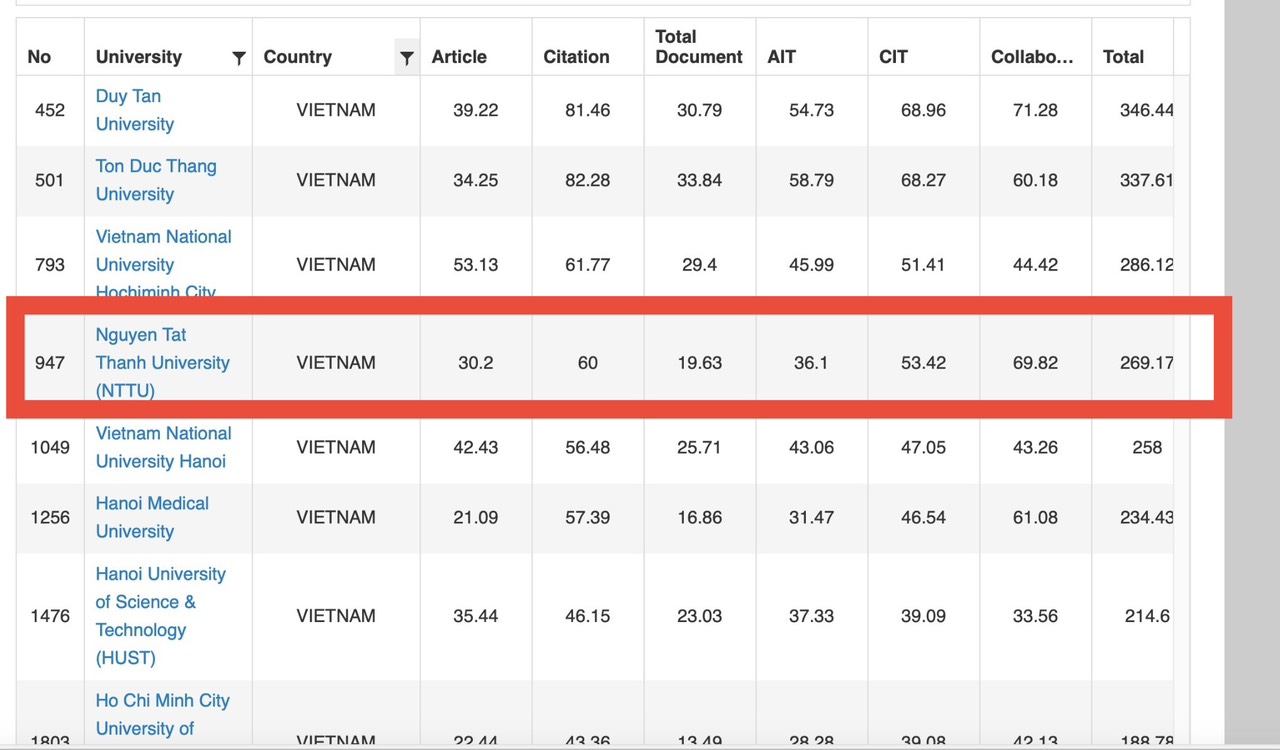Sort by the Total column header

[x=1123, y=57]
